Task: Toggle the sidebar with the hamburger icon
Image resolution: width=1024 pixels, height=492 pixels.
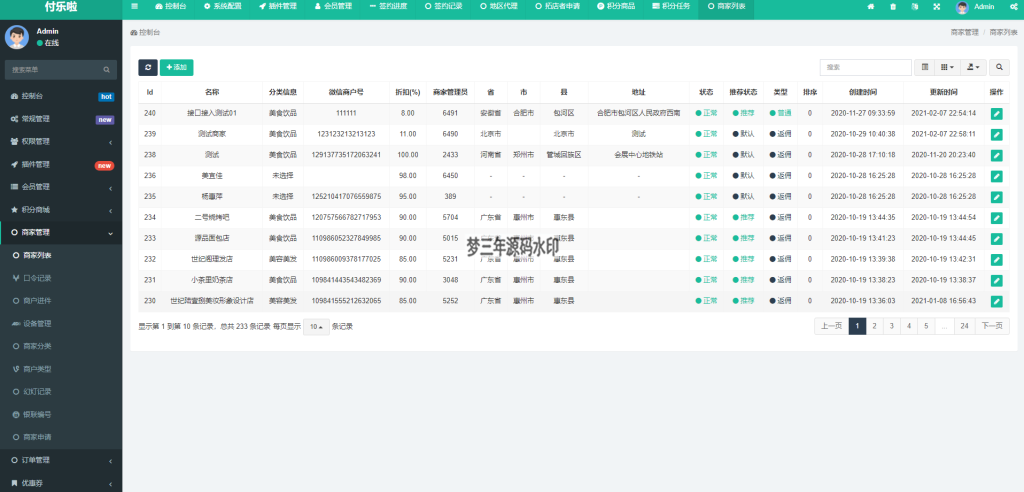Action: click(x=135, y=7)
